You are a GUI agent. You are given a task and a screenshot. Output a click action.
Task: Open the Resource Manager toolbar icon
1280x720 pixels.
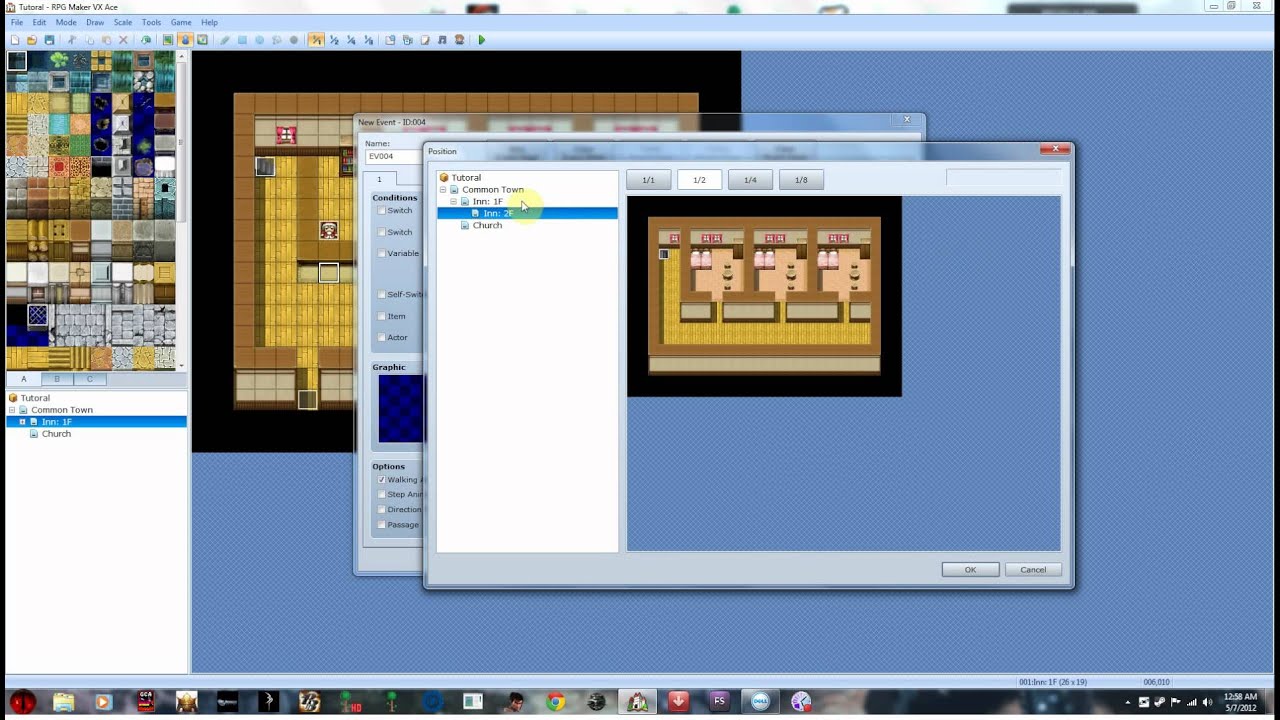[407, 40]
